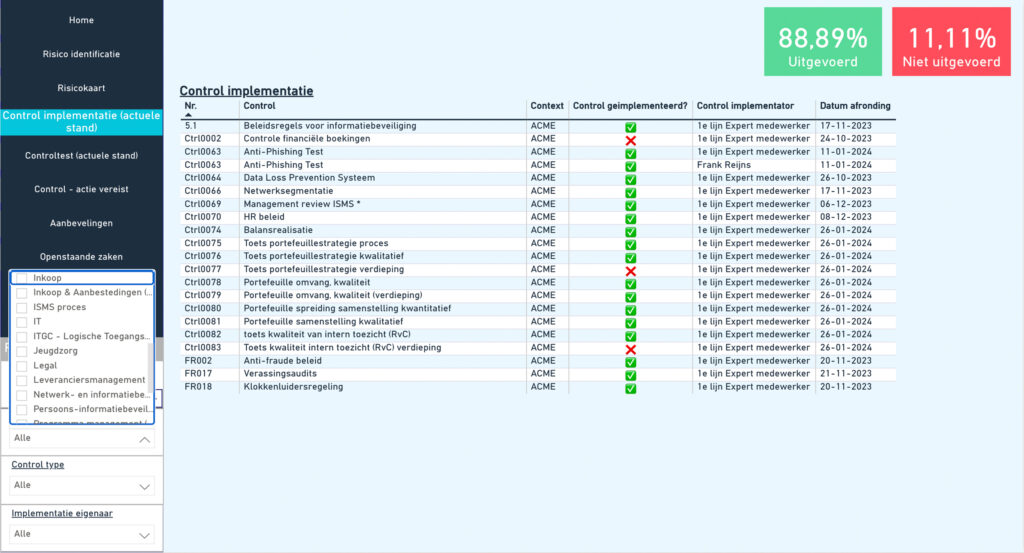Click green checkmark for Management review ISMS
This screenshot has width=1024, height=553.
pyautogui.click(x=630, y=206)
